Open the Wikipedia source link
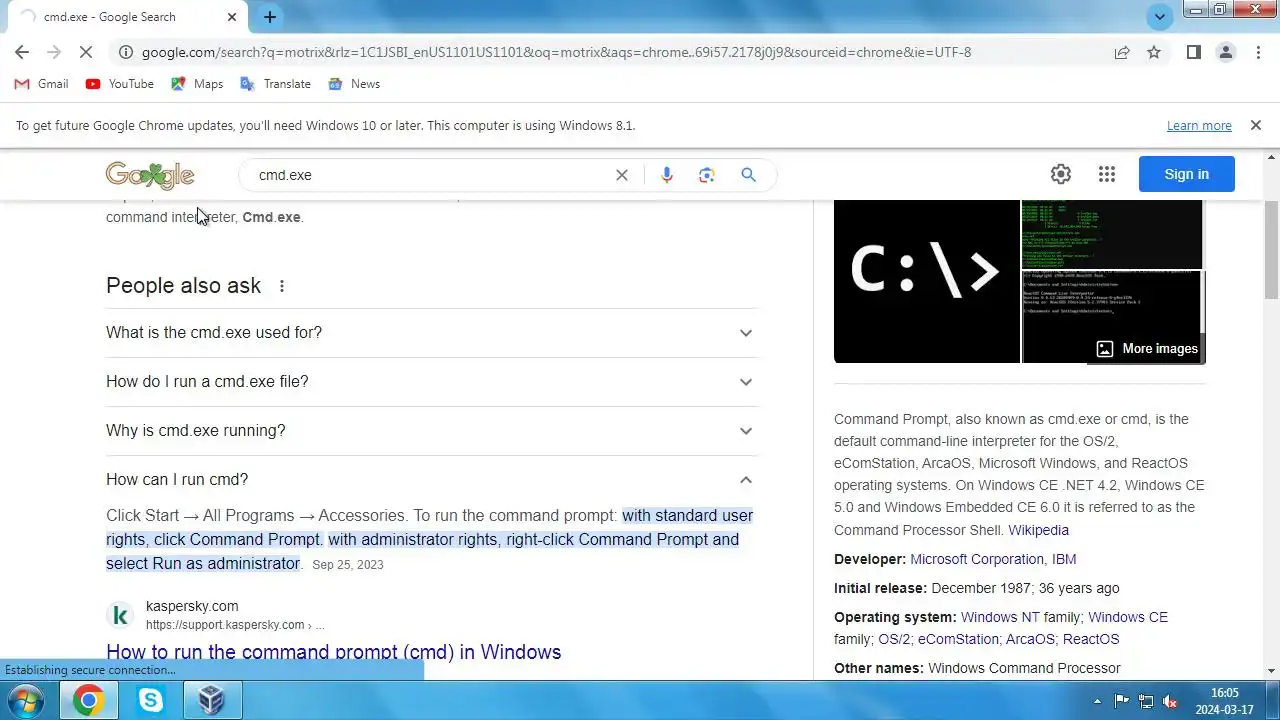The width and height of the screenshot is (1280, 720). [x=1038, y=530]
